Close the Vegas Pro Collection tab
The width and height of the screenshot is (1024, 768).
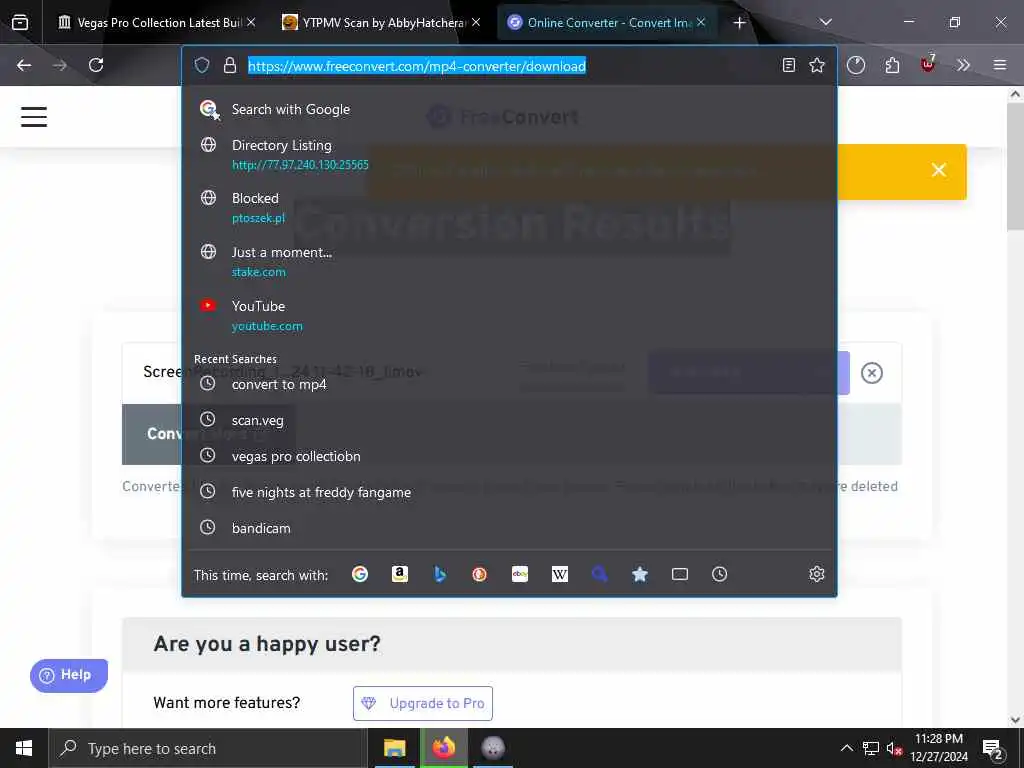tap(251, 22)
